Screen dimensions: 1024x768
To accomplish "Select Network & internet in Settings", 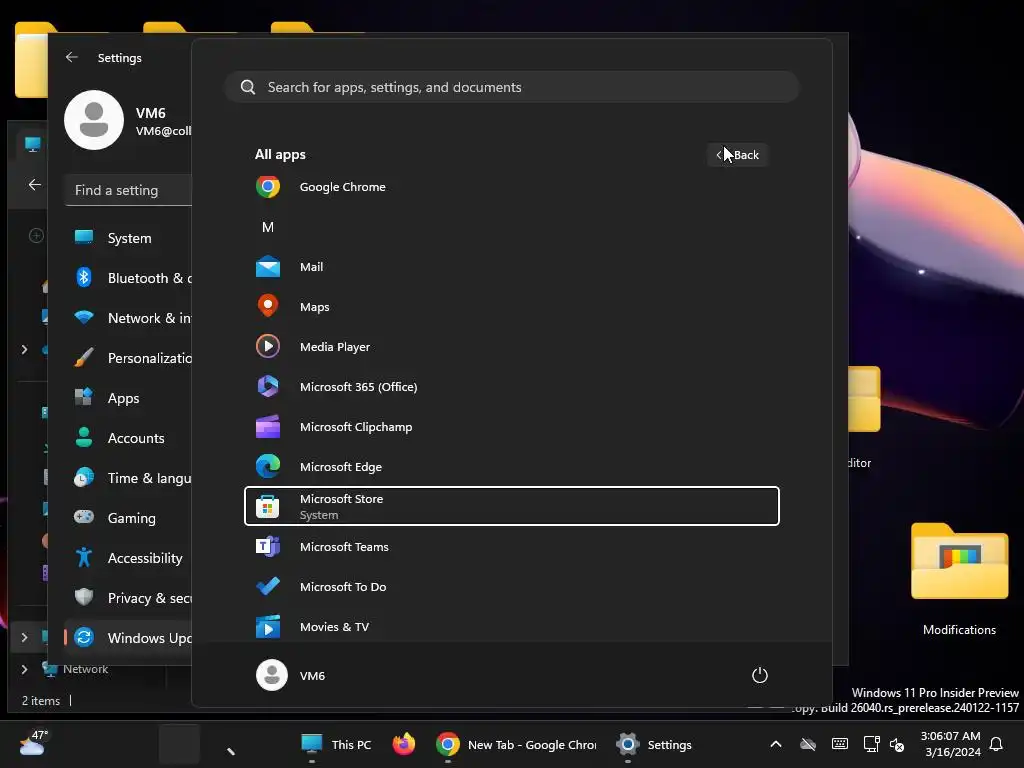I will click(129, 317).
